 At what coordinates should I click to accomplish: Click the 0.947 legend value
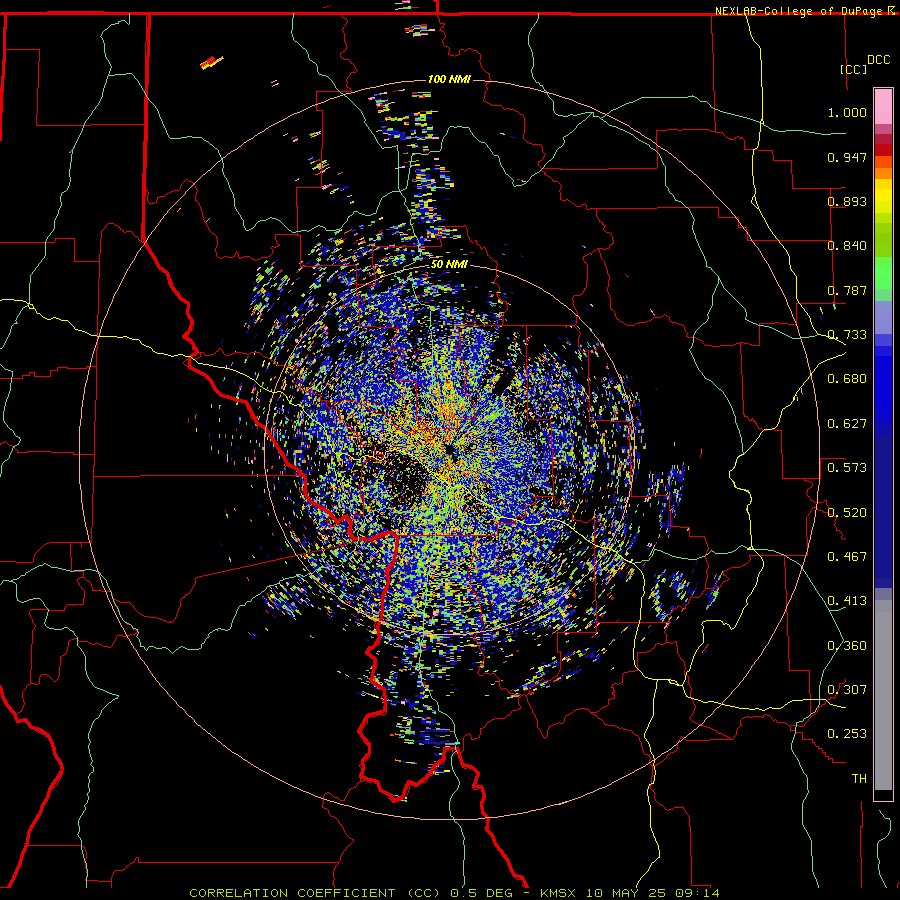[x=847, y=157]
